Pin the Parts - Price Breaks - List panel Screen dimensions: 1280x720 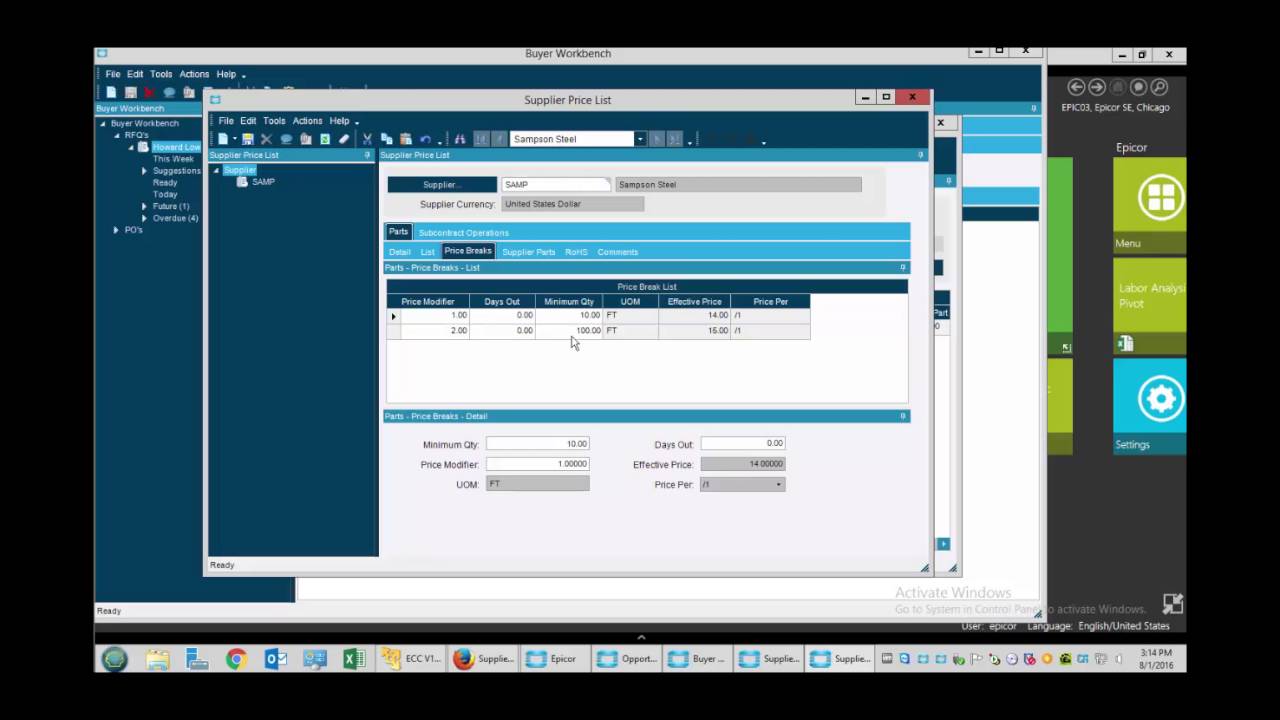click(x=903, y=268)
